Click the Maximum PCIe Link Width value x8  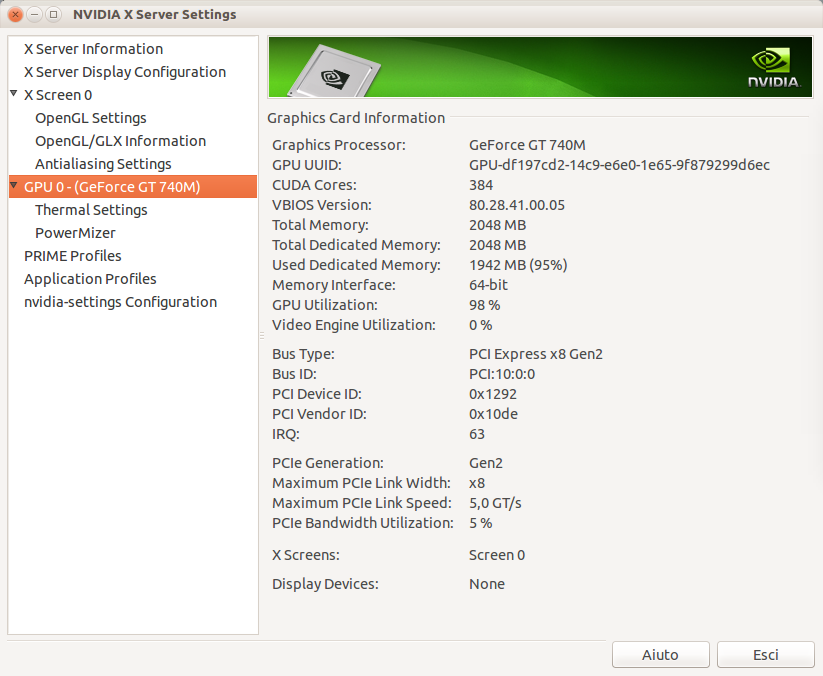477,483
